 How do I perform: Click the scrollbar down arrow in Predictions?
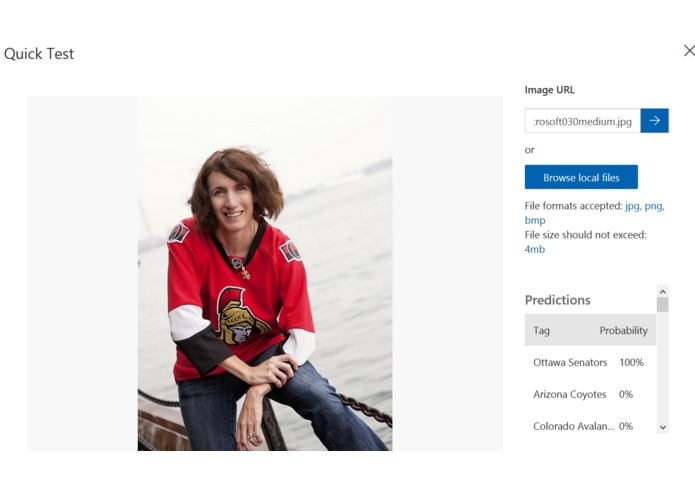pos(663,427)
